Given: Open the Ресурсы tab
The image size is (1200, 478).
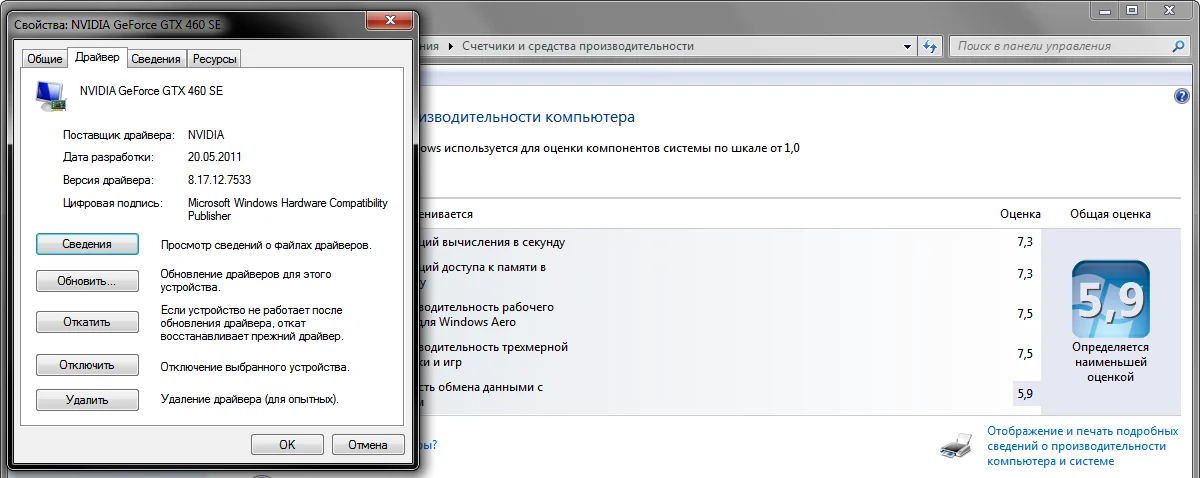Looking at the screenshot, I should [215, 59].
